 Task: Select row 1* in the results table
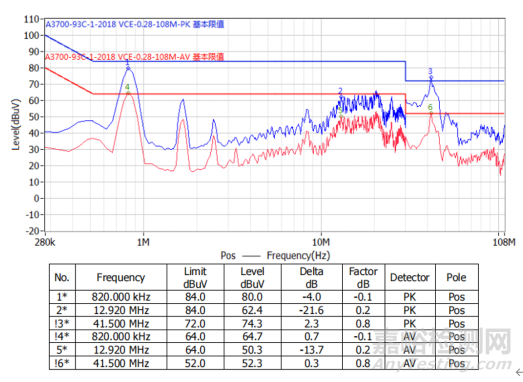point(264,297)
